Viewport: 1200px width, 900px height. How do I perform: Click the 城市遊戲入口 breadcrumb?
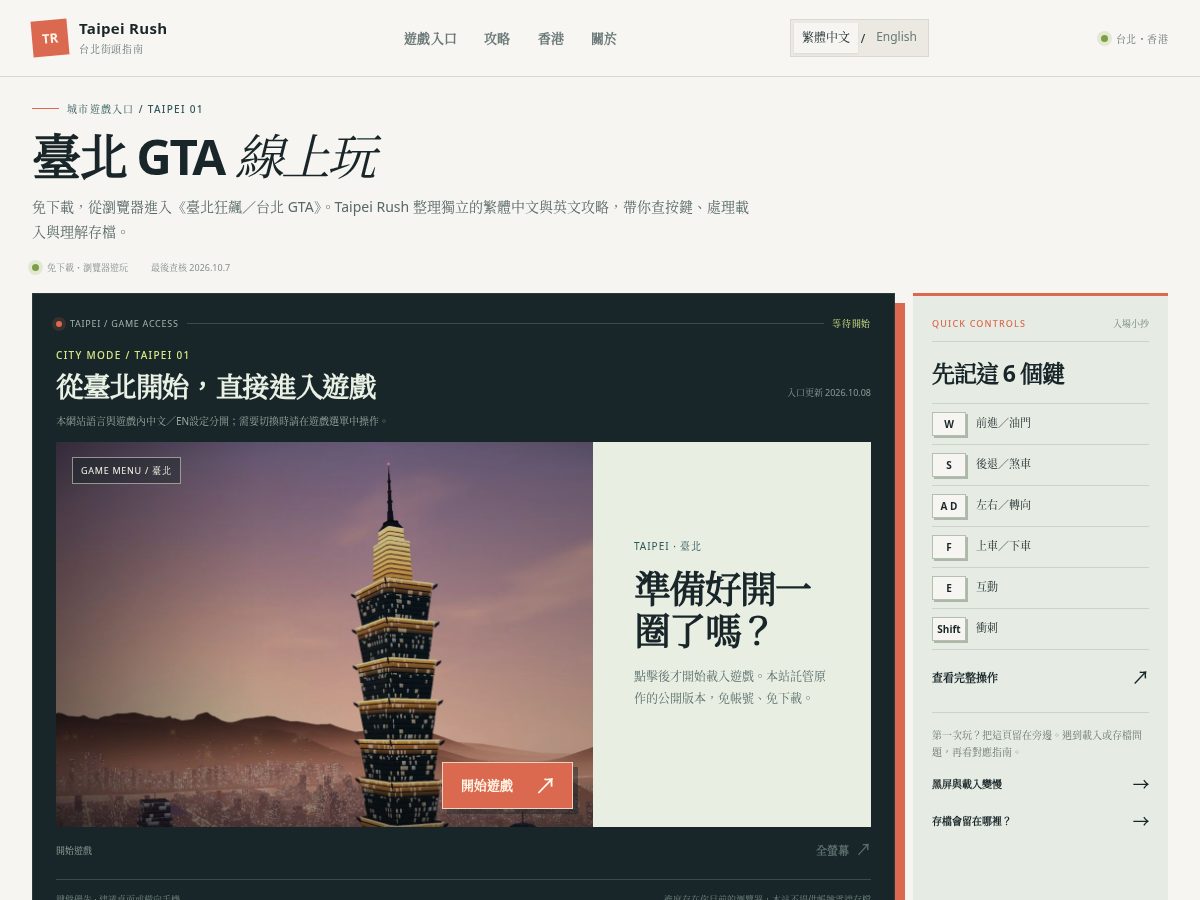100,109
